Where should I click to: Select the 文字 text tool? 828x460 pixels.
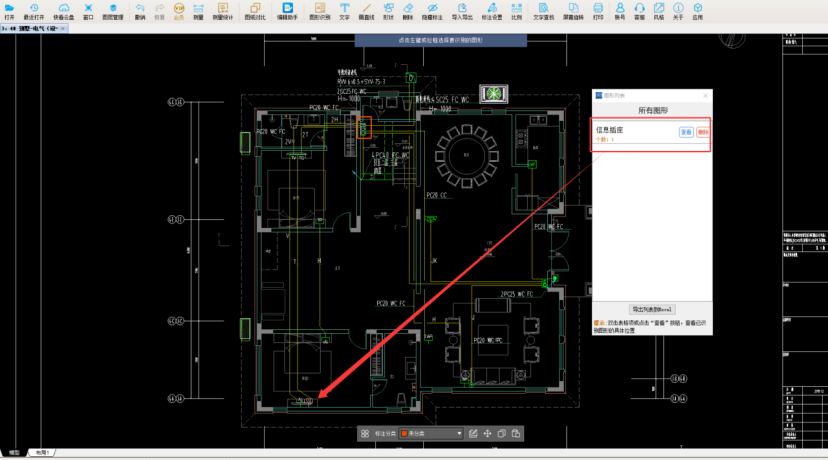[x=345, y=10]
